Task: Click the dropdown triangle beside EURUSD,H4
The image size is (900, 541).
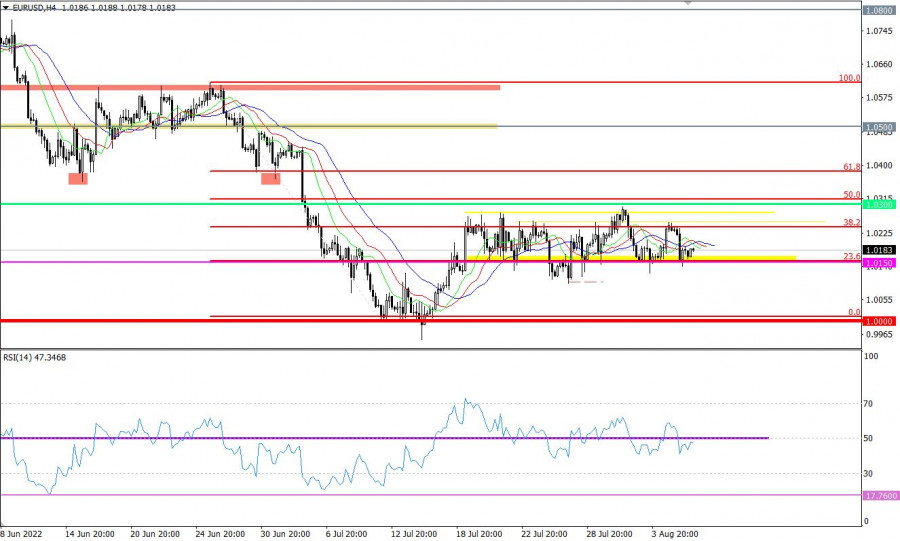Action: (x=5, y=6)
